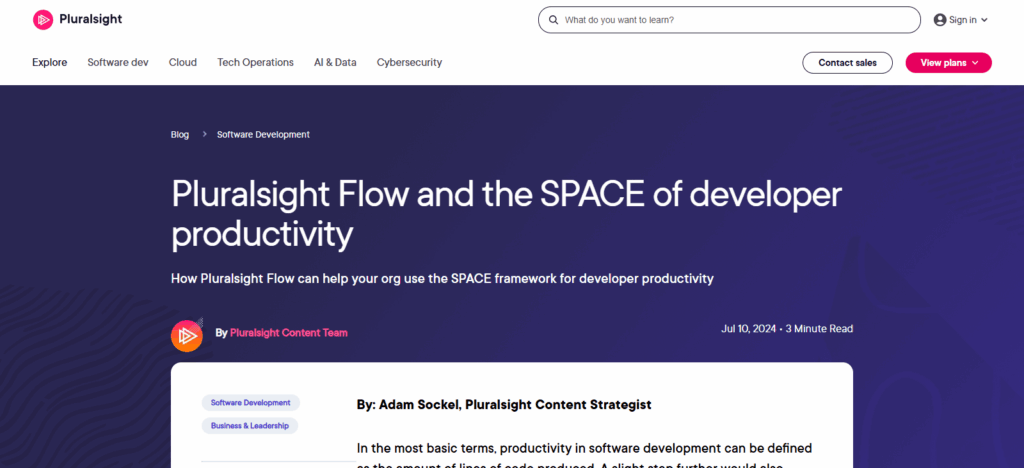Viewport: 1024px width, 468px height.
Task: Select the AI & Data navigation item
Action: pyautogui.click(x=335, y=62)
